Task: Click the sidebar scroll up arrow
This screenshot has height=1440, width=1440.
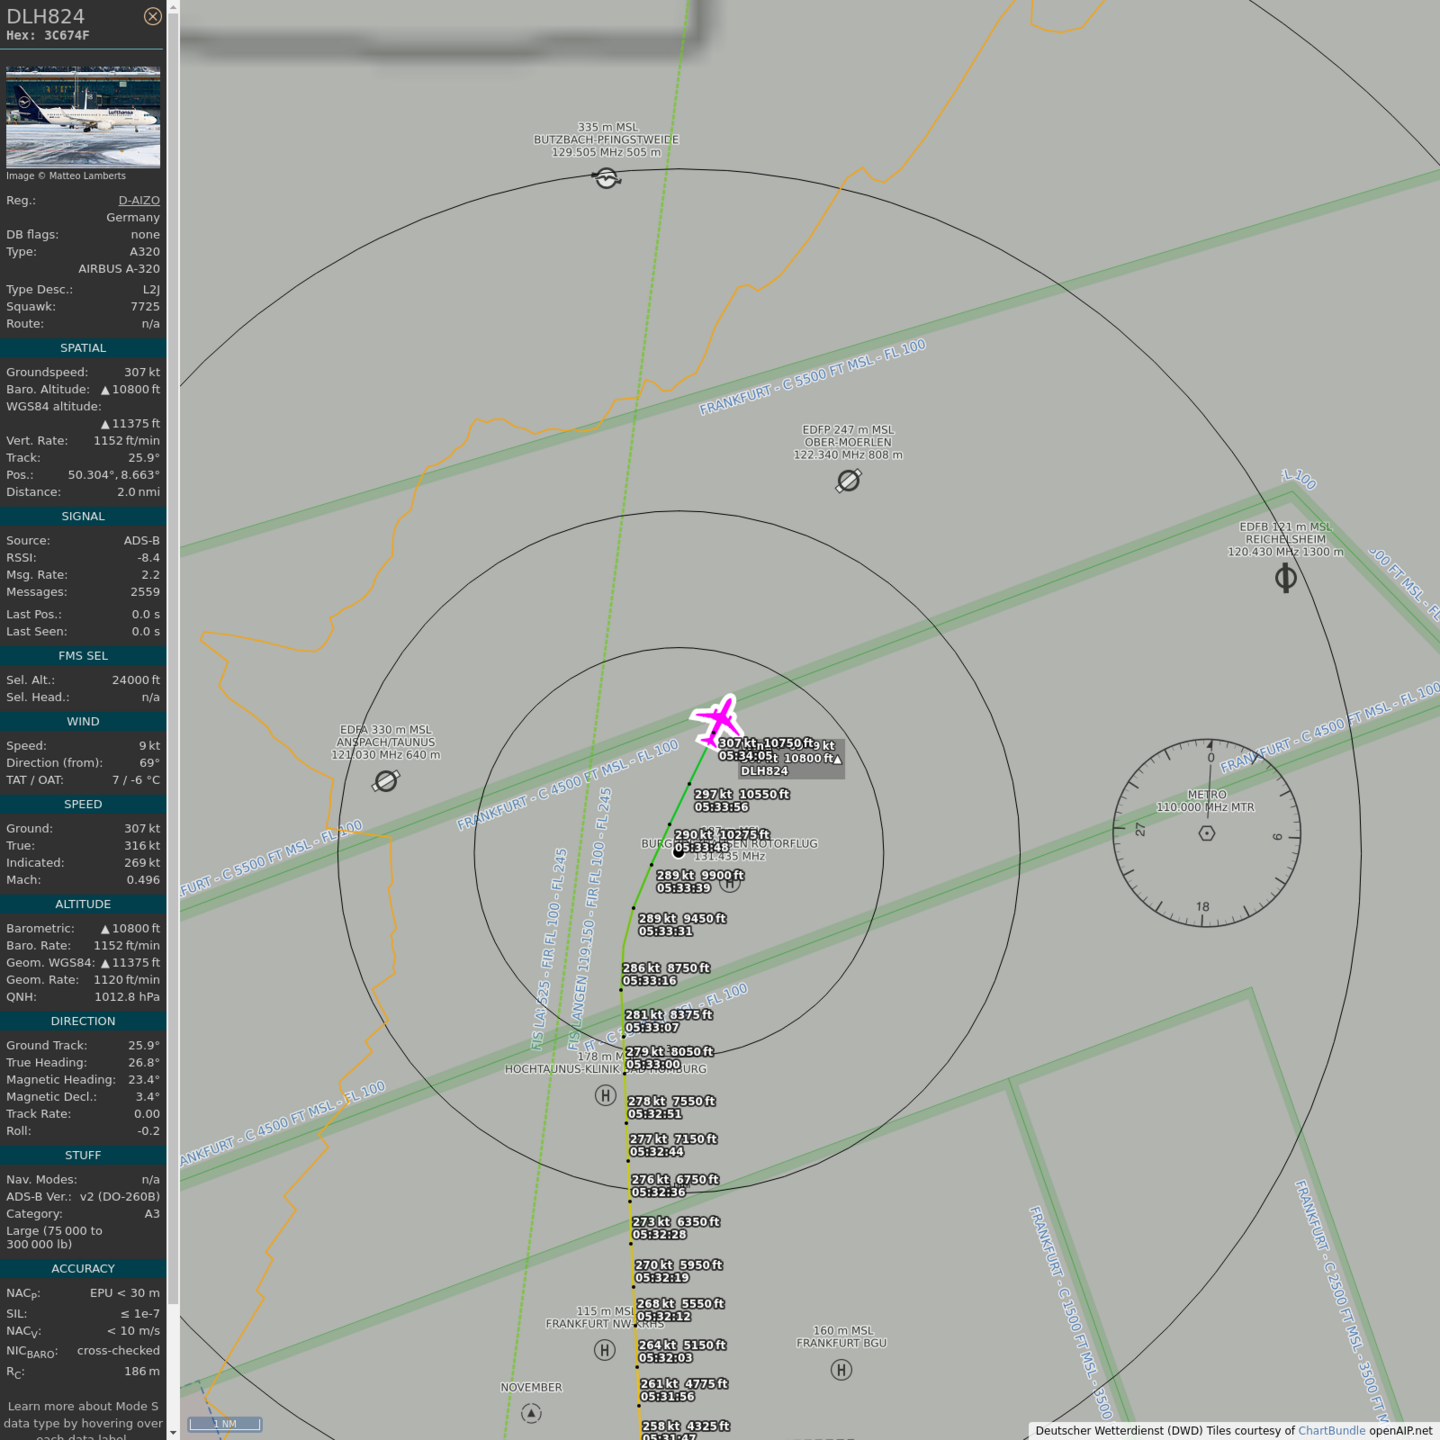Action: [173, 7]
